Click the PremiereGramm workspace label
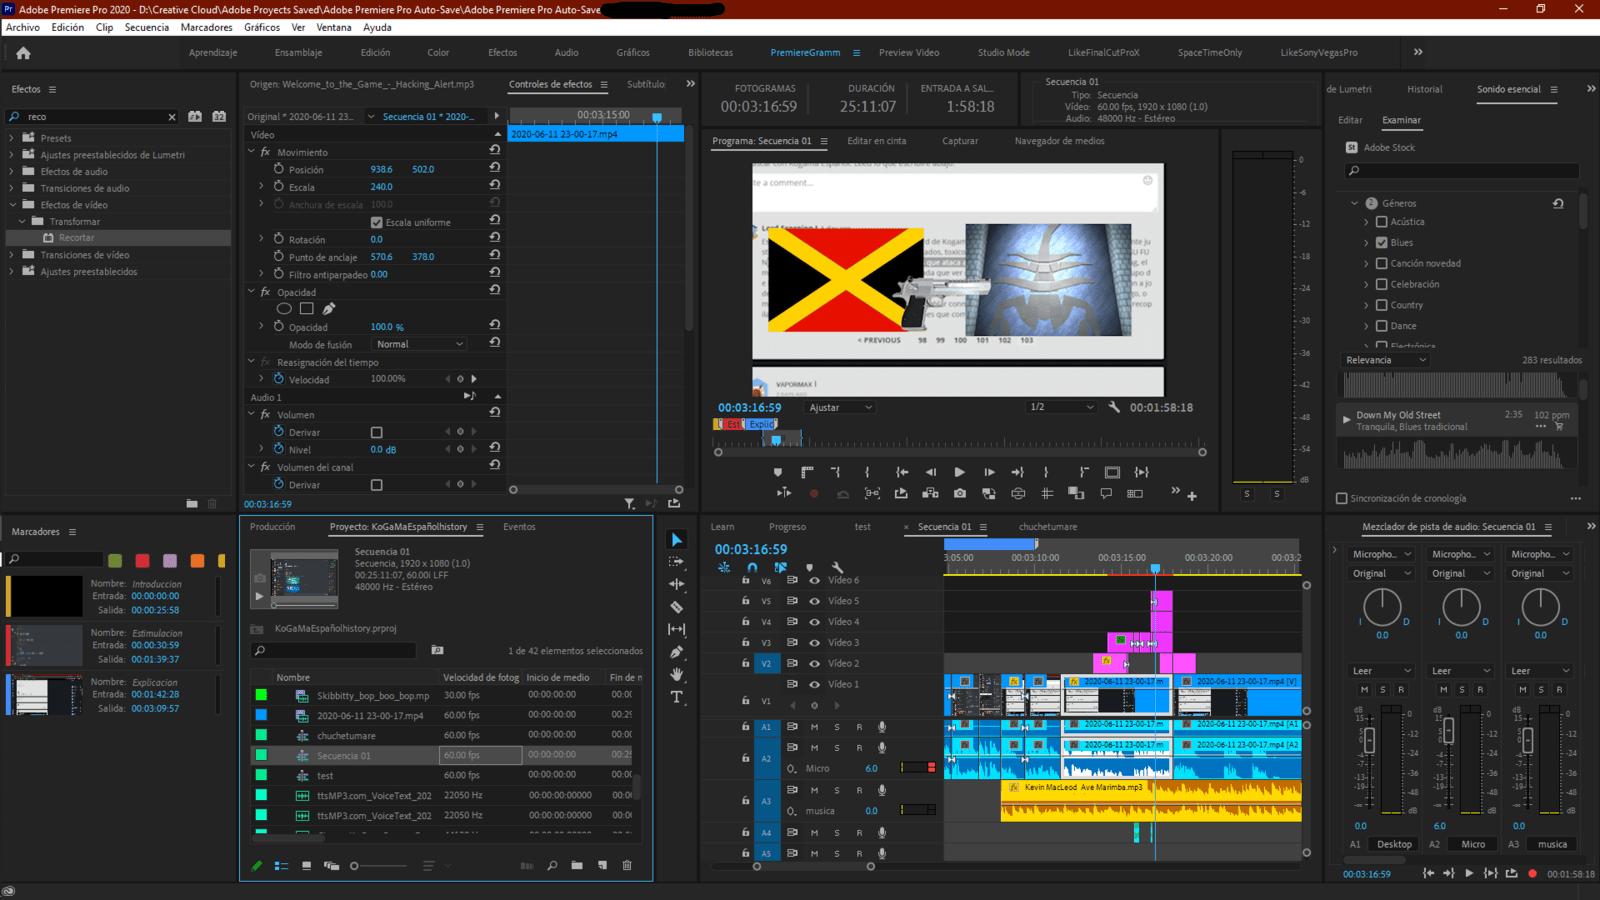The width and height of the screenshot is (1600, 900). (804, 52)
